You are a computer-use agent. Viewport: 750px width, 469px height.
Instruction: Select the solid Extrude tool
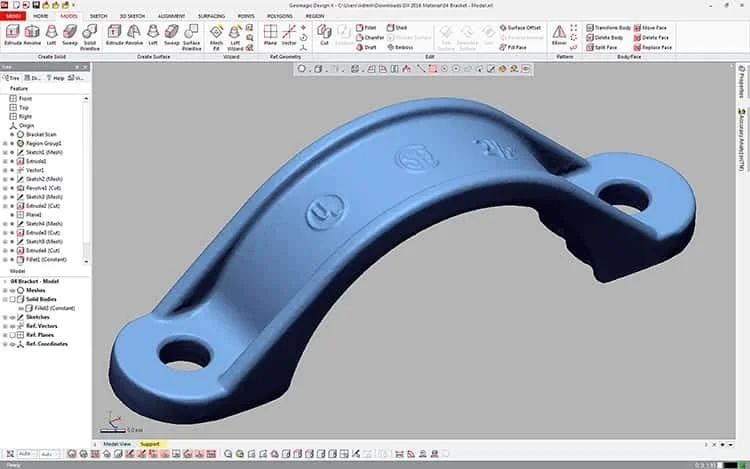click(x=13, y=35)
